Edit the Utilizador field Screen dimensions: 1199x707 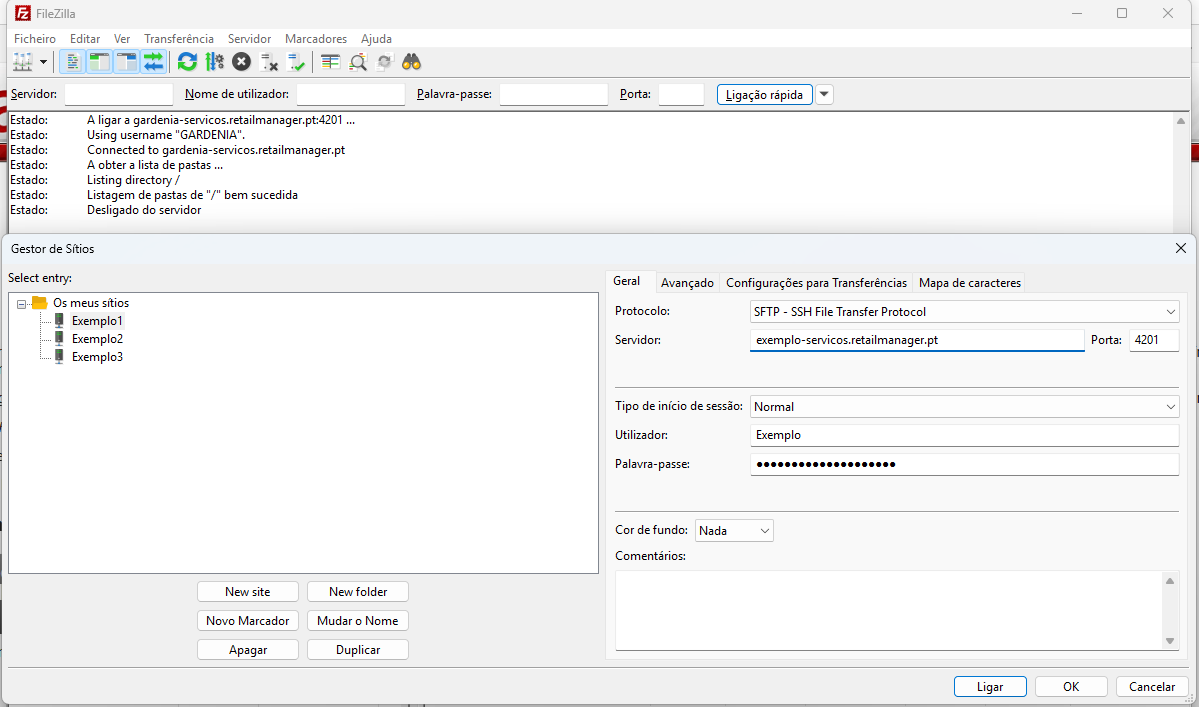coord(965,435)
